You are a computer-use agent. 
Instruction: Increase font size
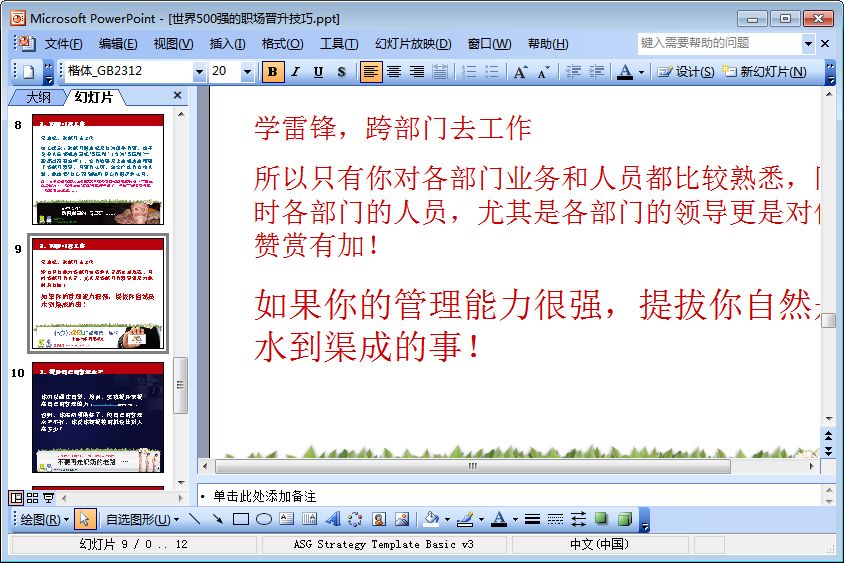coord(520,72)
